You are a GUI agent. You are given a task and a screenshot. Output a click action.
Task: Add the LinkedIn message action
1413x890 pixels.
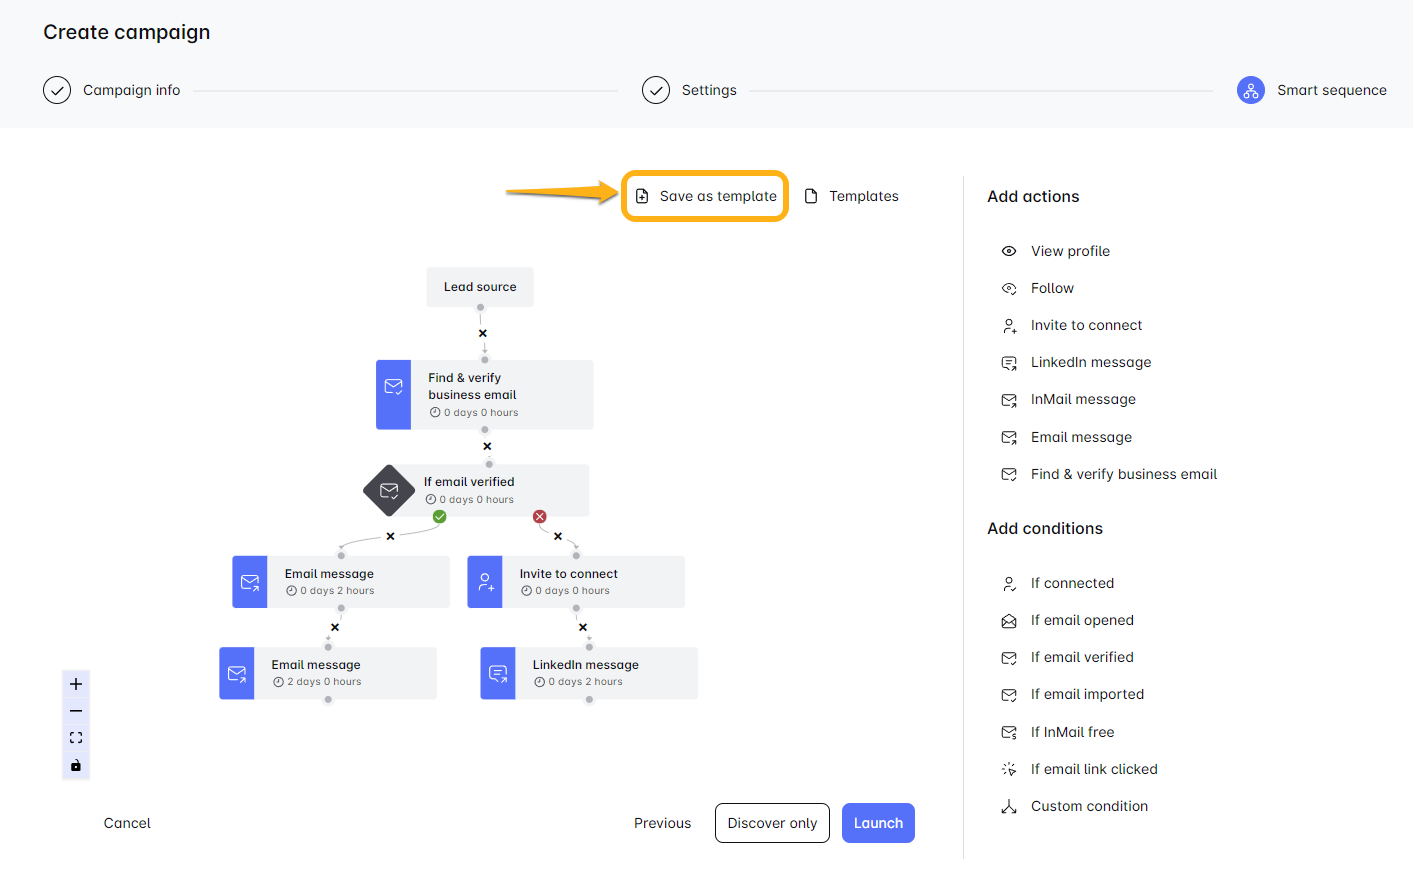coord(1090,362)
